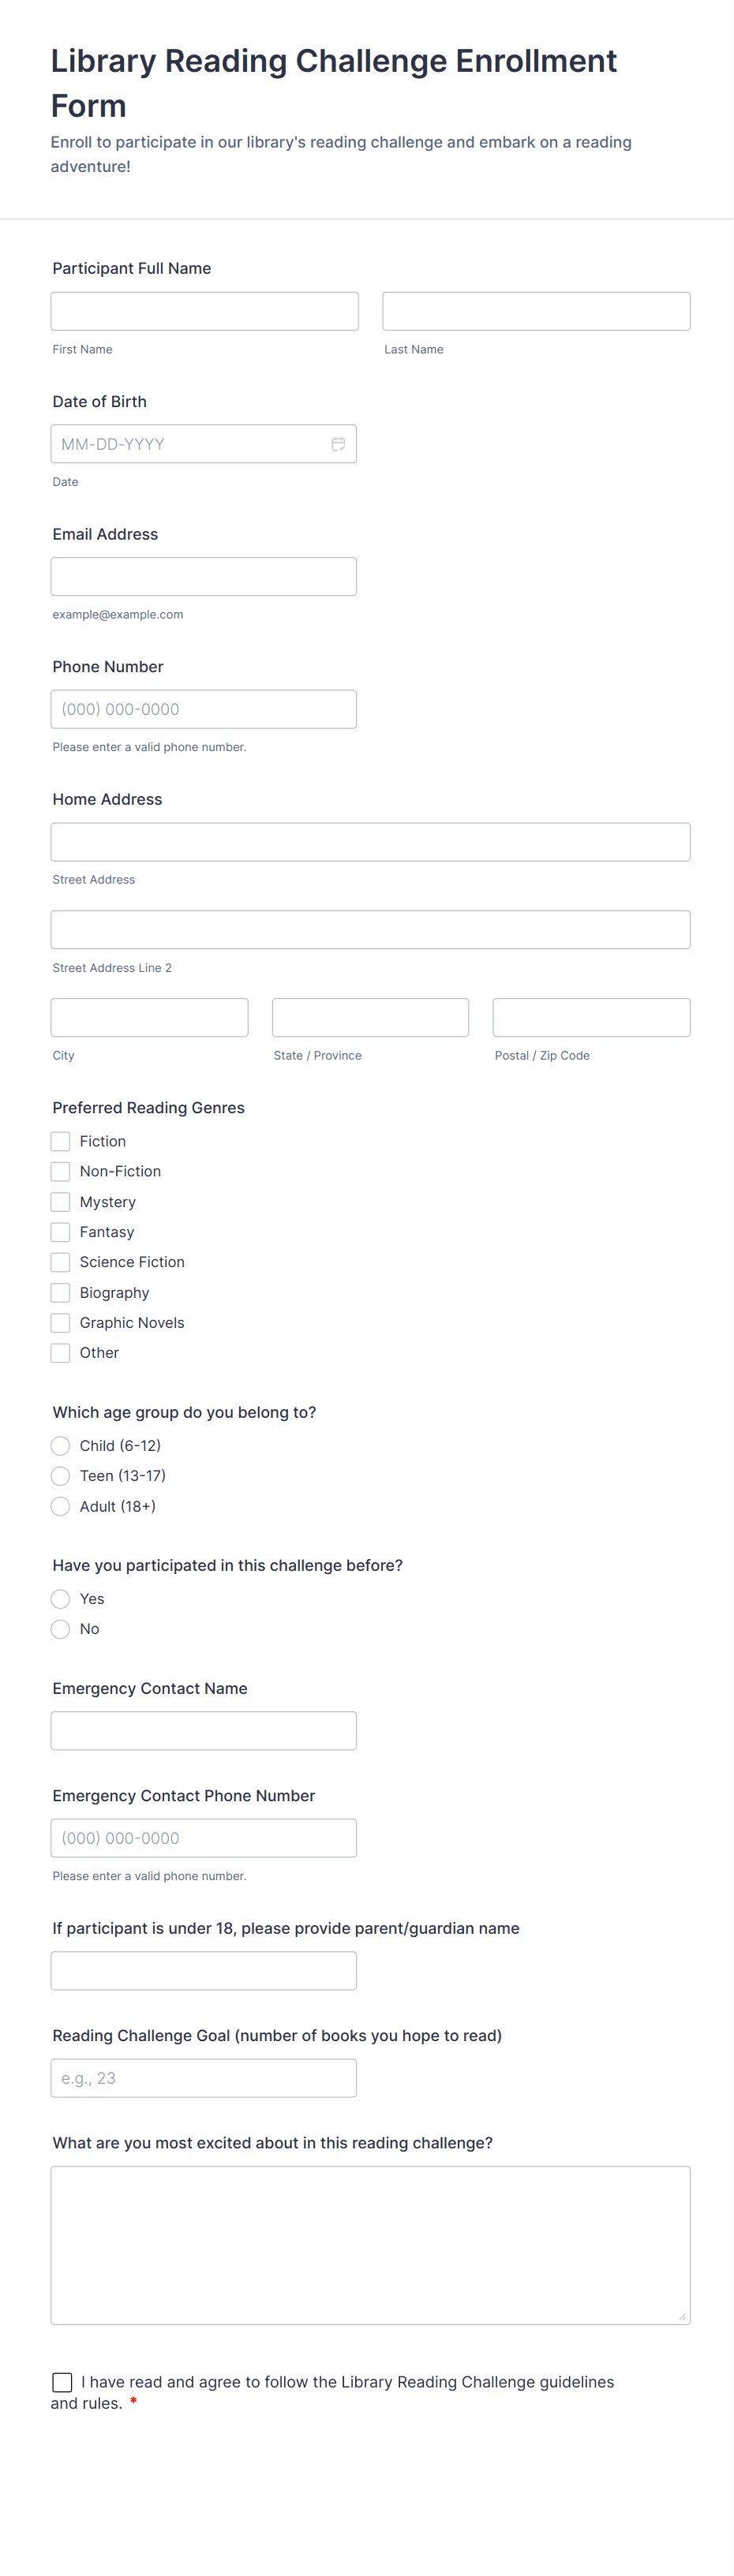This screenshot has height=2576, width=734.
Task: Check the Fiction genre checkbox
Action: click(x=61, y=1141)
